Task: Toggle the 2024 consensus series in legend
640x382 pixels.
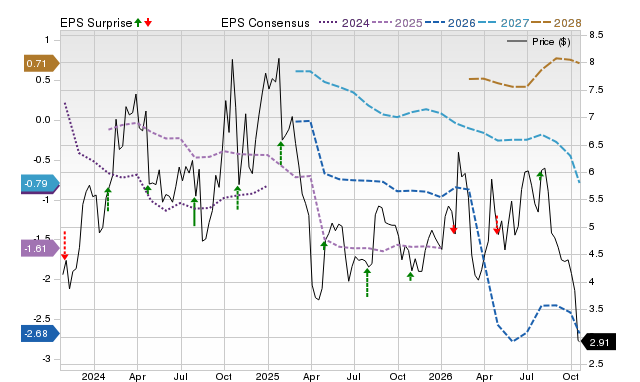Action: click(344, 23)
